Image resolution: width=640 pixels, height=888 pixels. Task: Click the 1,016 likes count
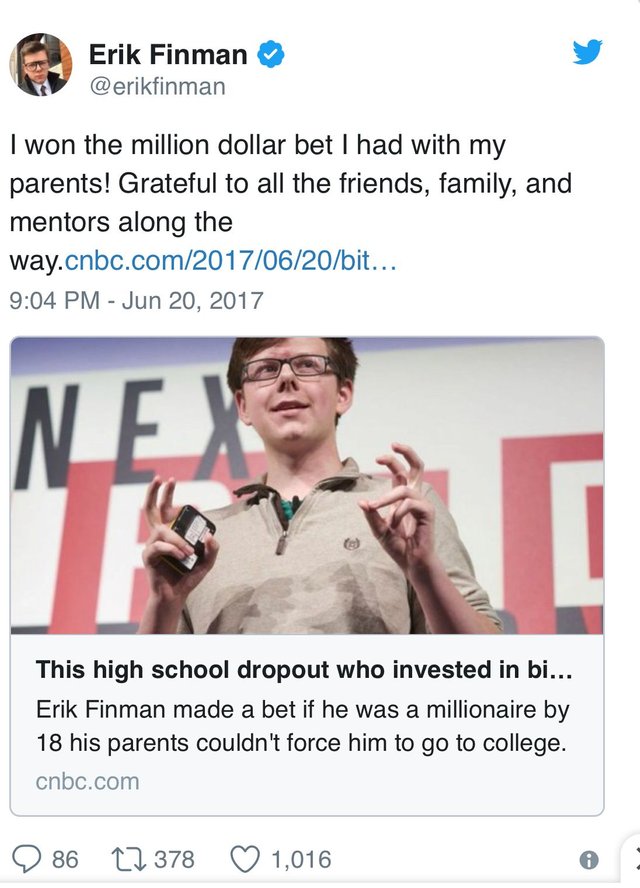coord(300,859)
